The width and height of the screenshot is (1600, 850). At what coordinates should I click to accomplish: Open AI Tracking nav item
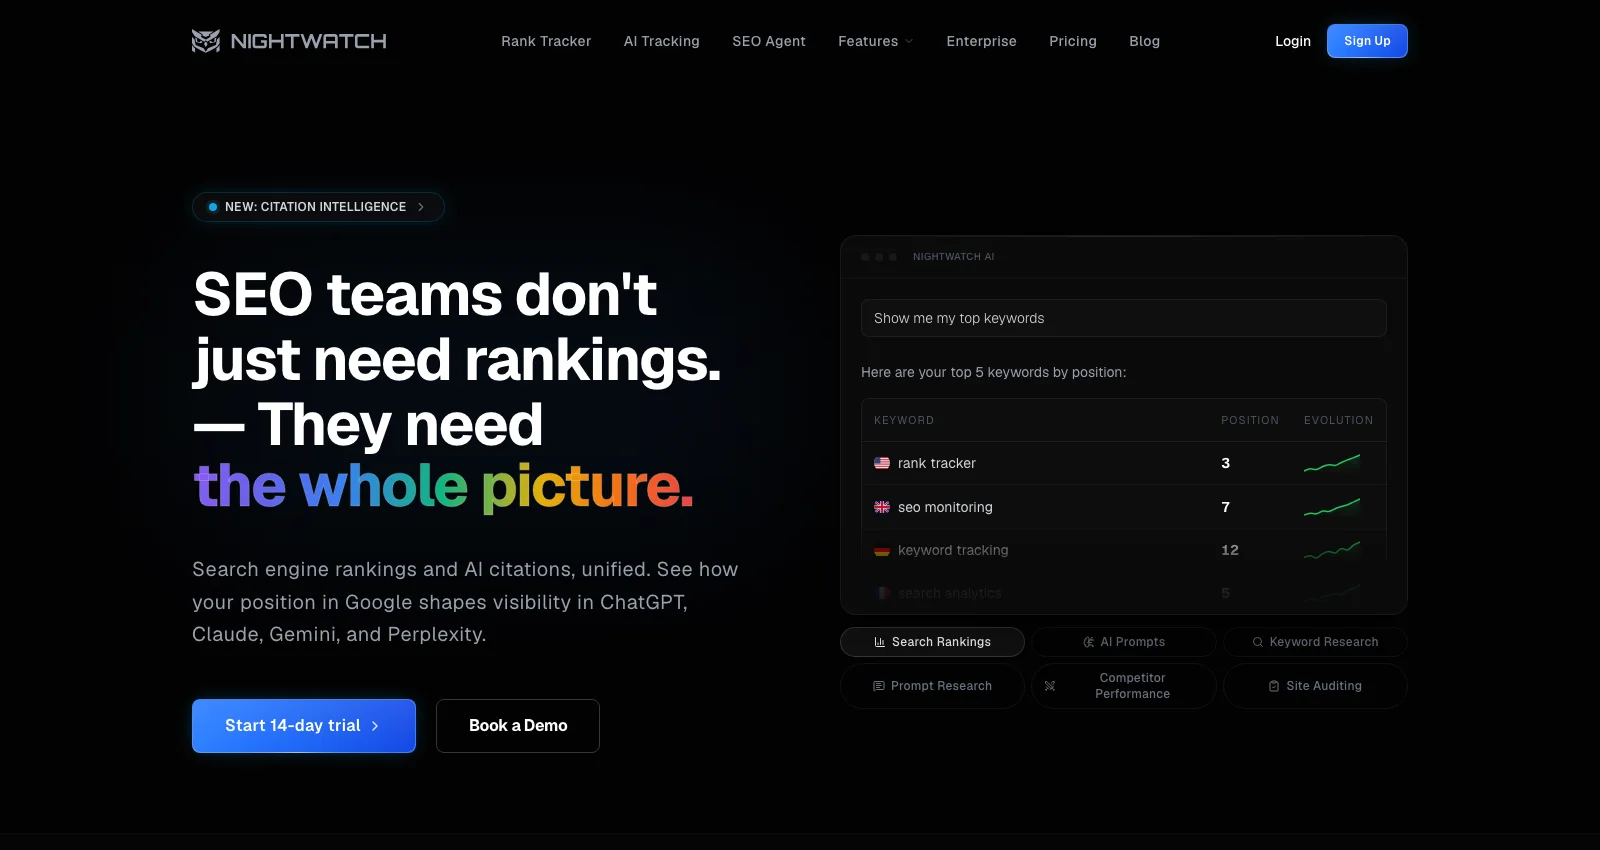(x=662, y=41)
